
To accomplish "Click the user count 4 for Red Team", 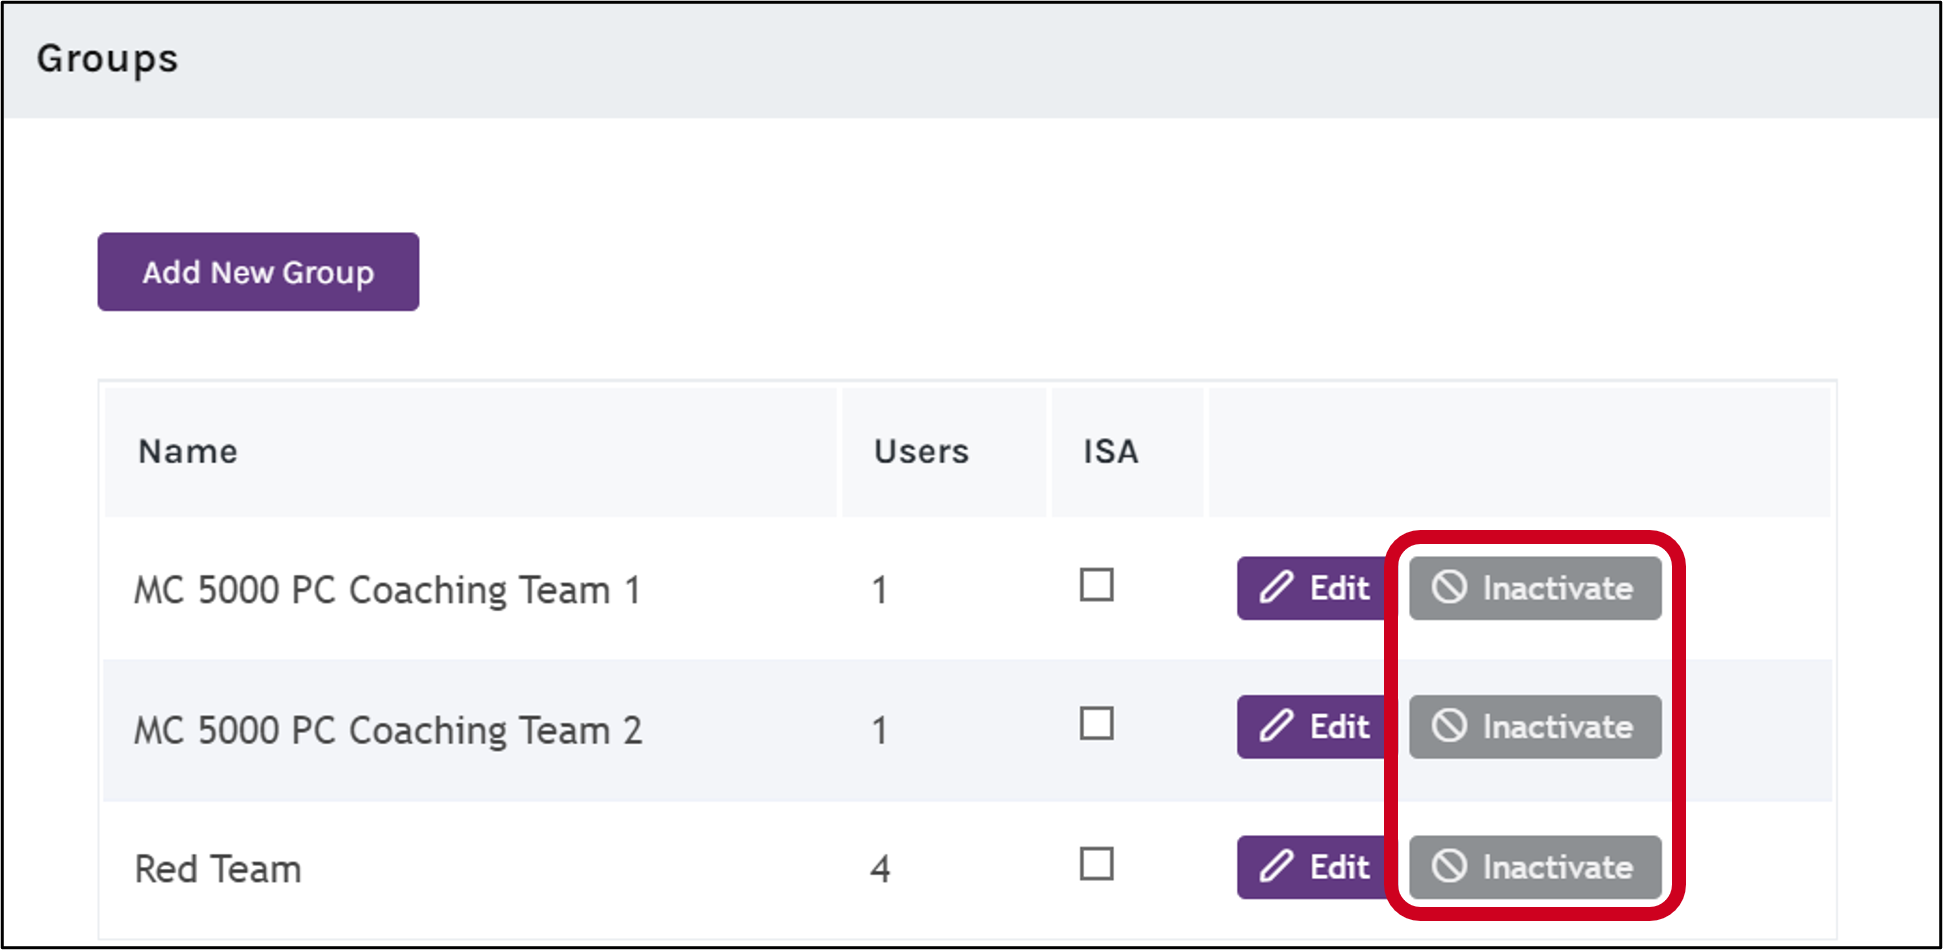I will pyautogui.click(x=880, y=869).
